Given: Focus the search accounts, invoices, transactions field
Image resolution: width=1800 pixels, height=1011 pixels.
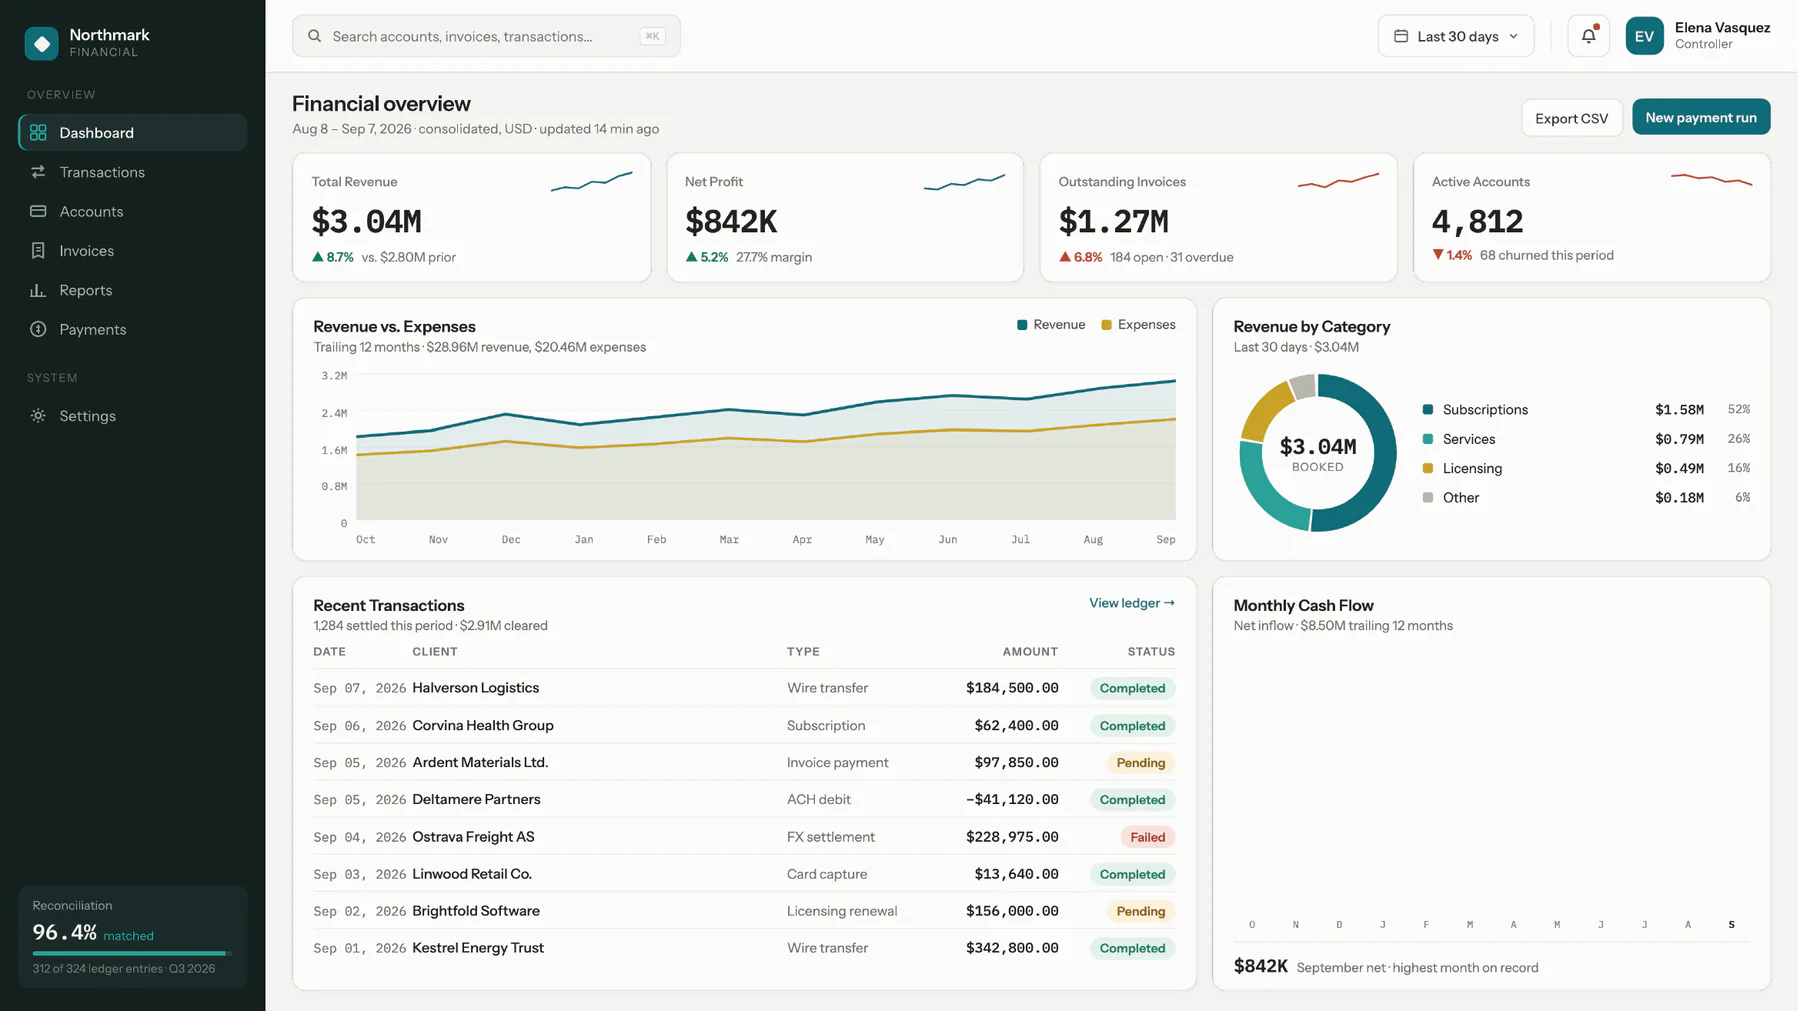Looking at the screenshot, I should [486, 36].
